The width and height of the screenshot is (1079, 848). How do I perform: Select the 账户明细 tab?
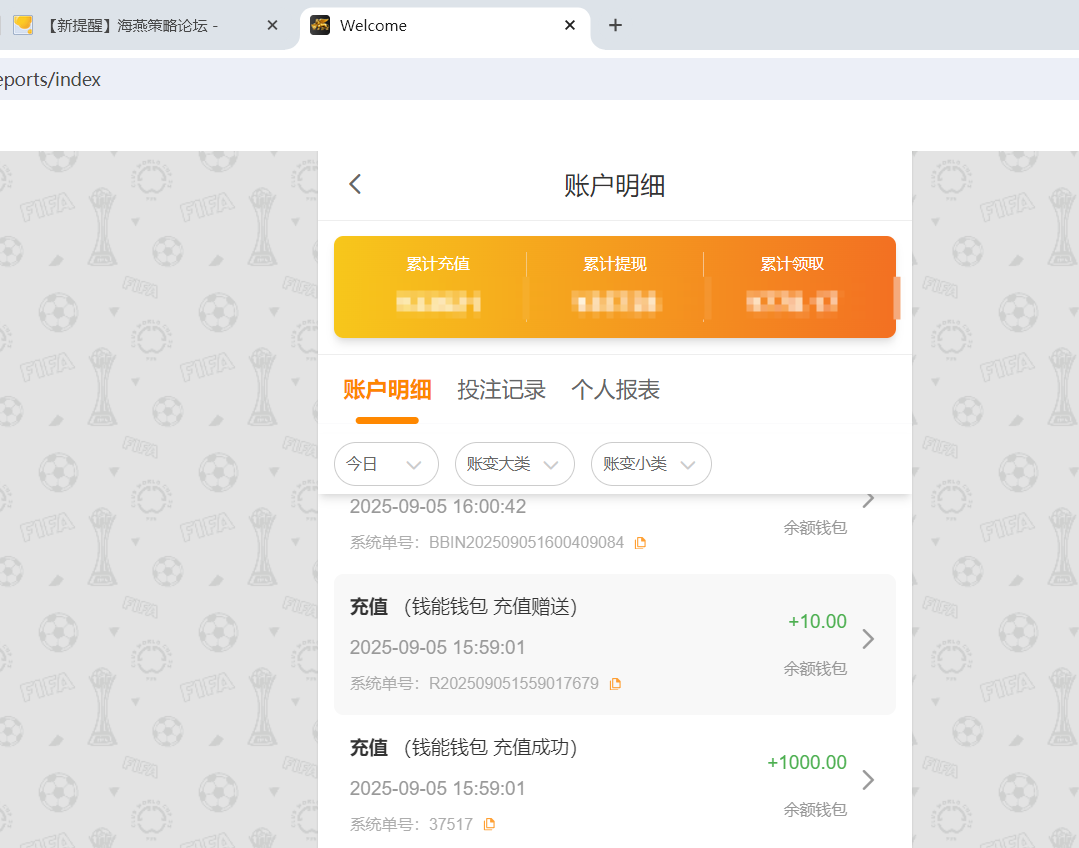[x=387, y=390]
